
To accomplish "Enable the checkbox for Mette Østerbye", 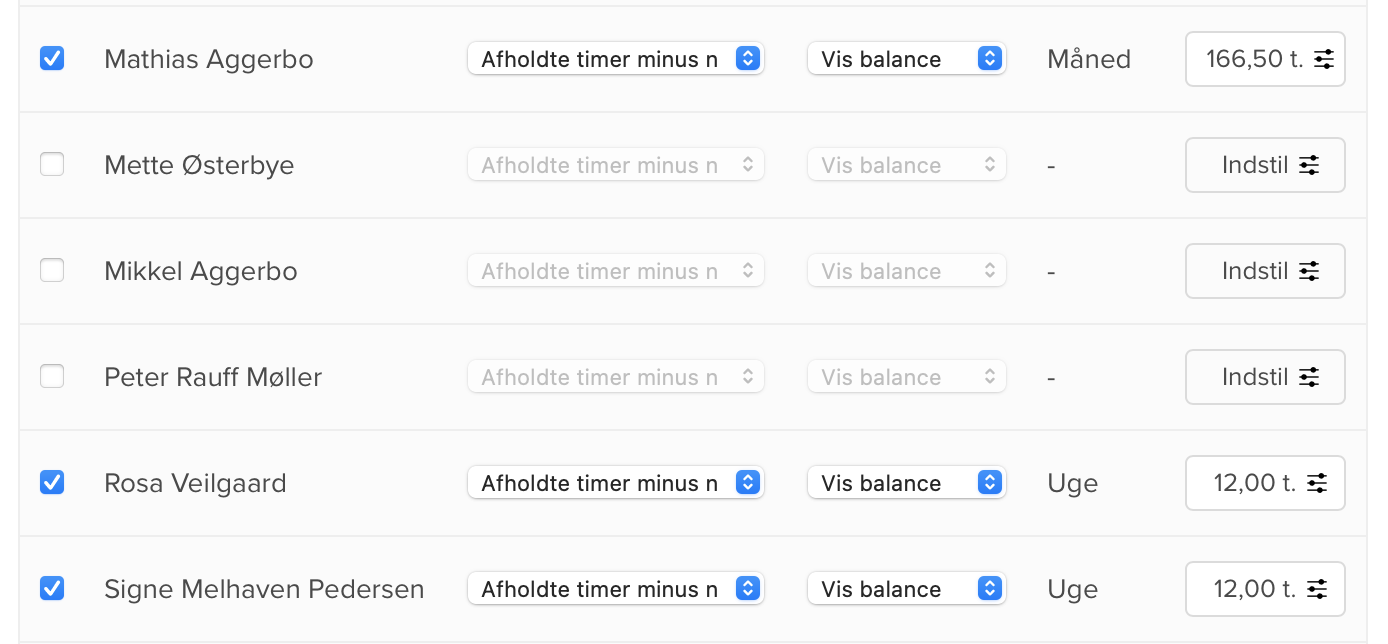I will (52, 164).
